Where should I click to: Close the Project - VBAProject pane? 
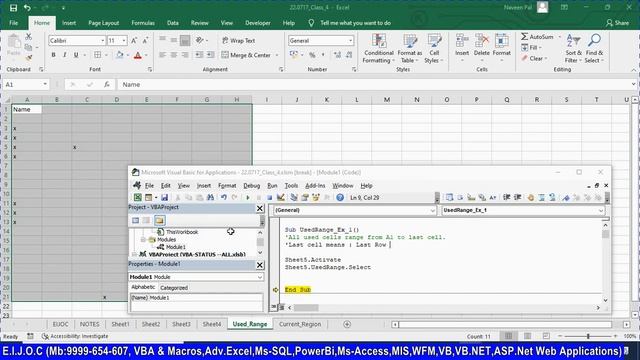coord(260,208)
